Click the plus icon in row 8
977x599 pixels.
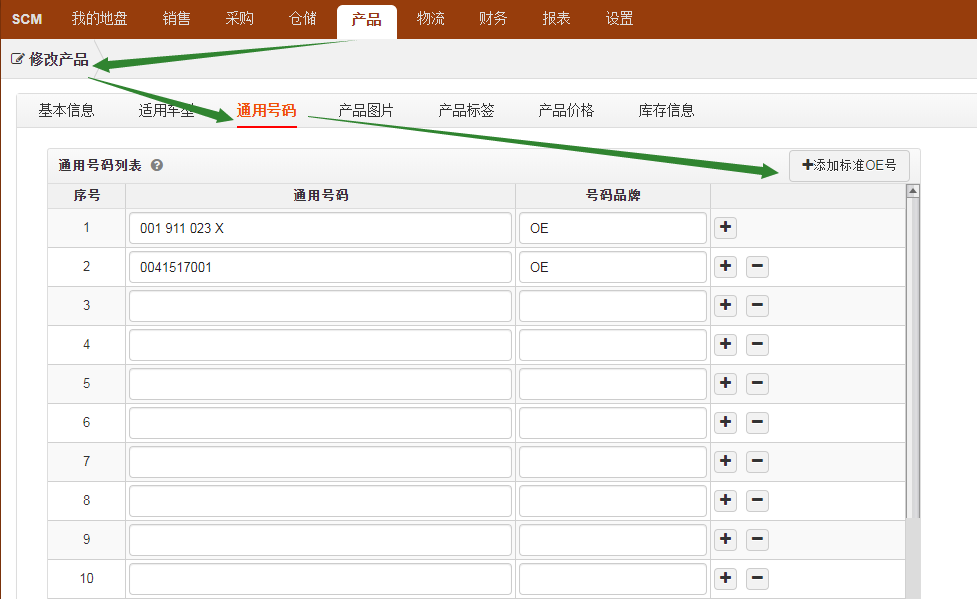tap(725, 501)
